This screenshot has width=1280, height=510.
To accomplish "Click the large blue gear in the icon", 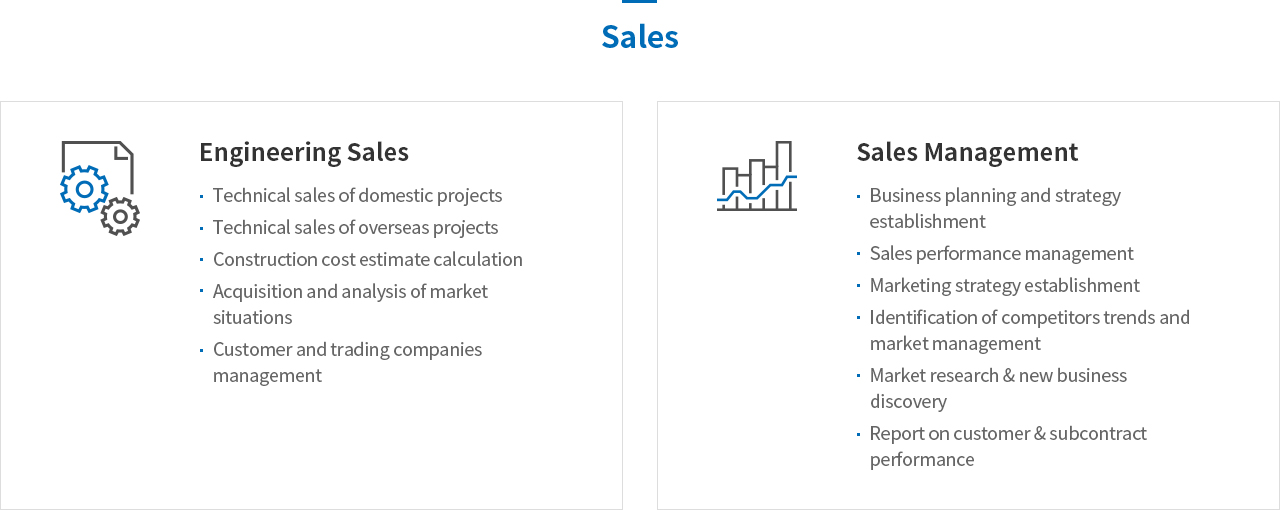I will point(83,188).
